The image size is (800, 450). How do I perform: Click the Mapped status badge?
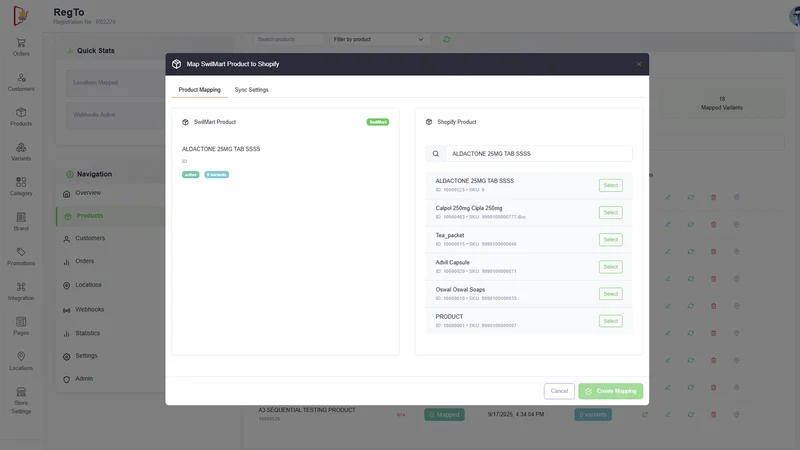tap(444, 414)
